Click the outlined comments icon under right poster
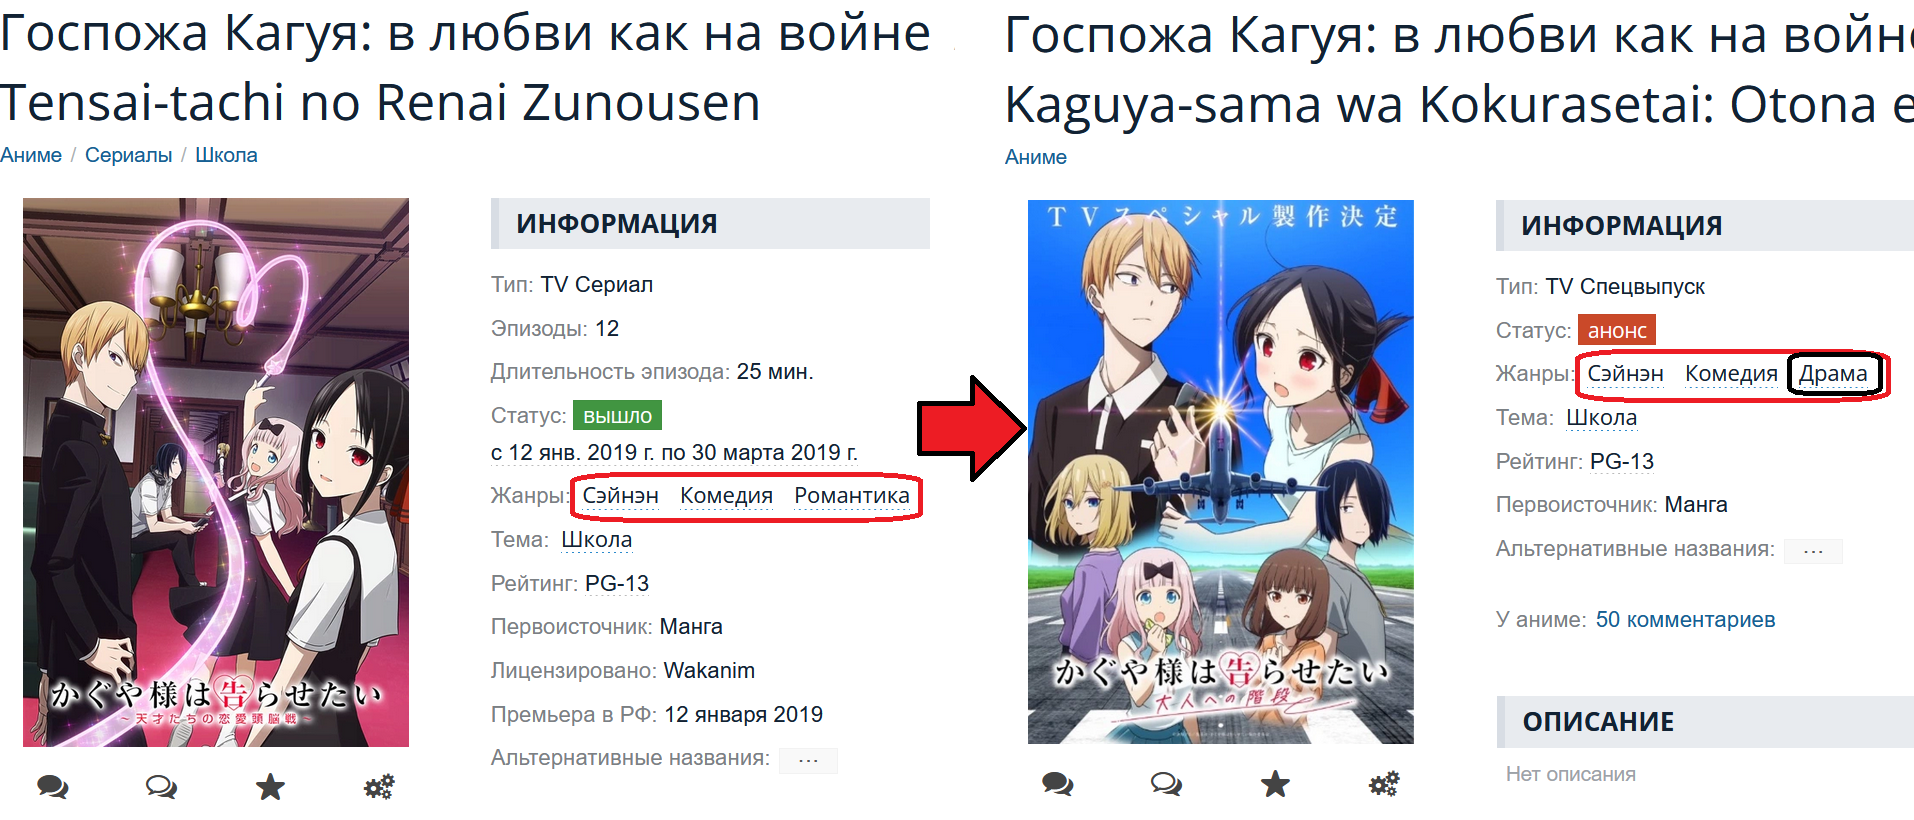Viewport: 1914px width, 820px height. (1166, 784)
